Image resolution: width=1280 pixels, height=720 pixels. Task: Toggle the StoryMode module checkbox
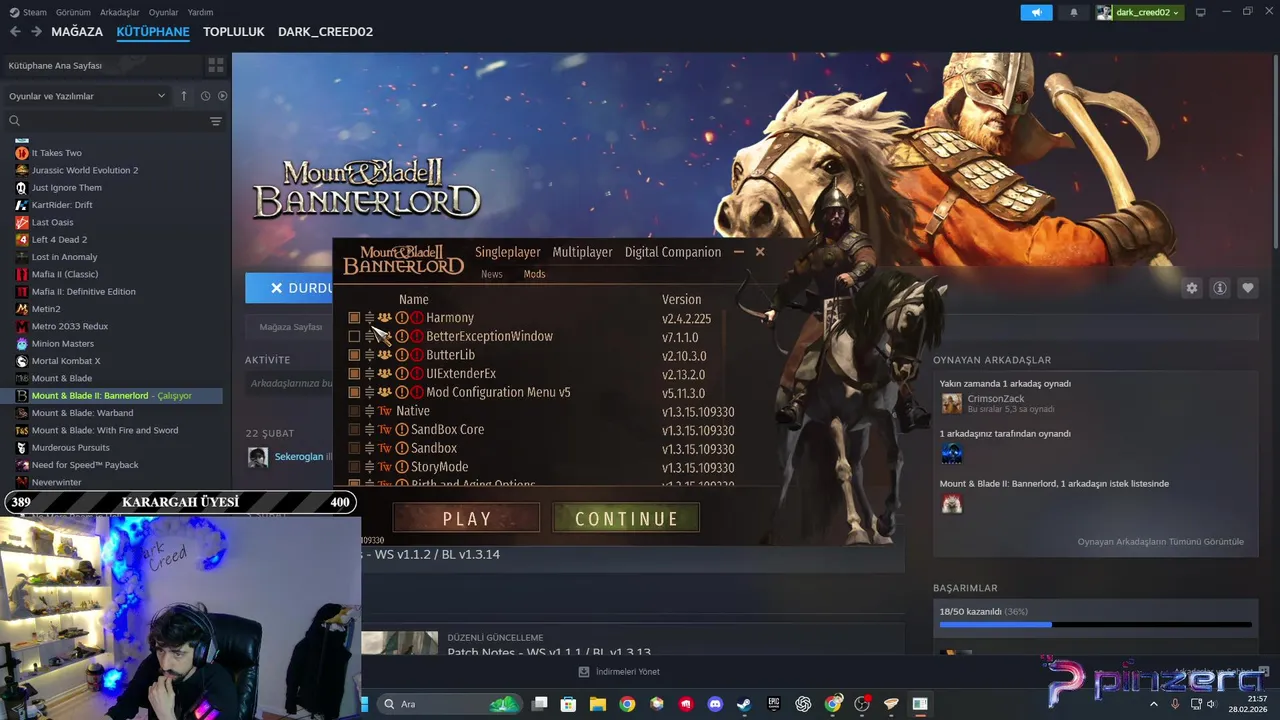click(x=354, y=467)
